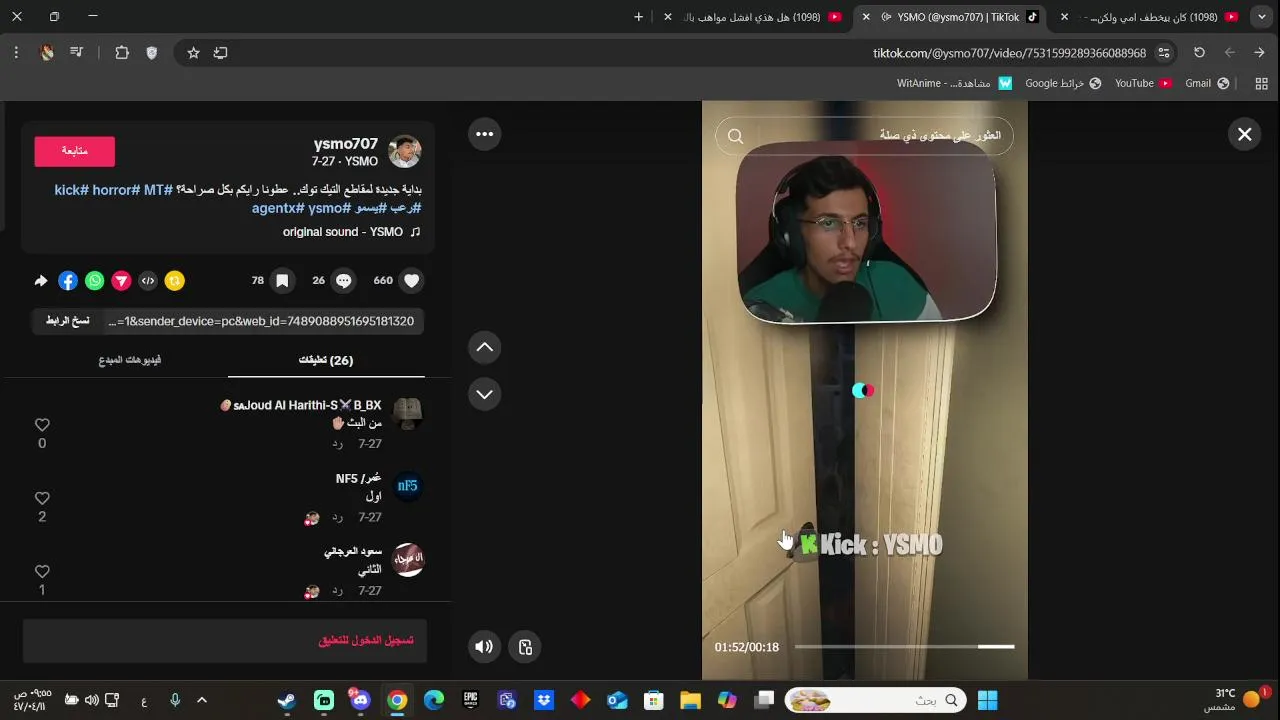Click log in to comment prompt

pos(366,640)
